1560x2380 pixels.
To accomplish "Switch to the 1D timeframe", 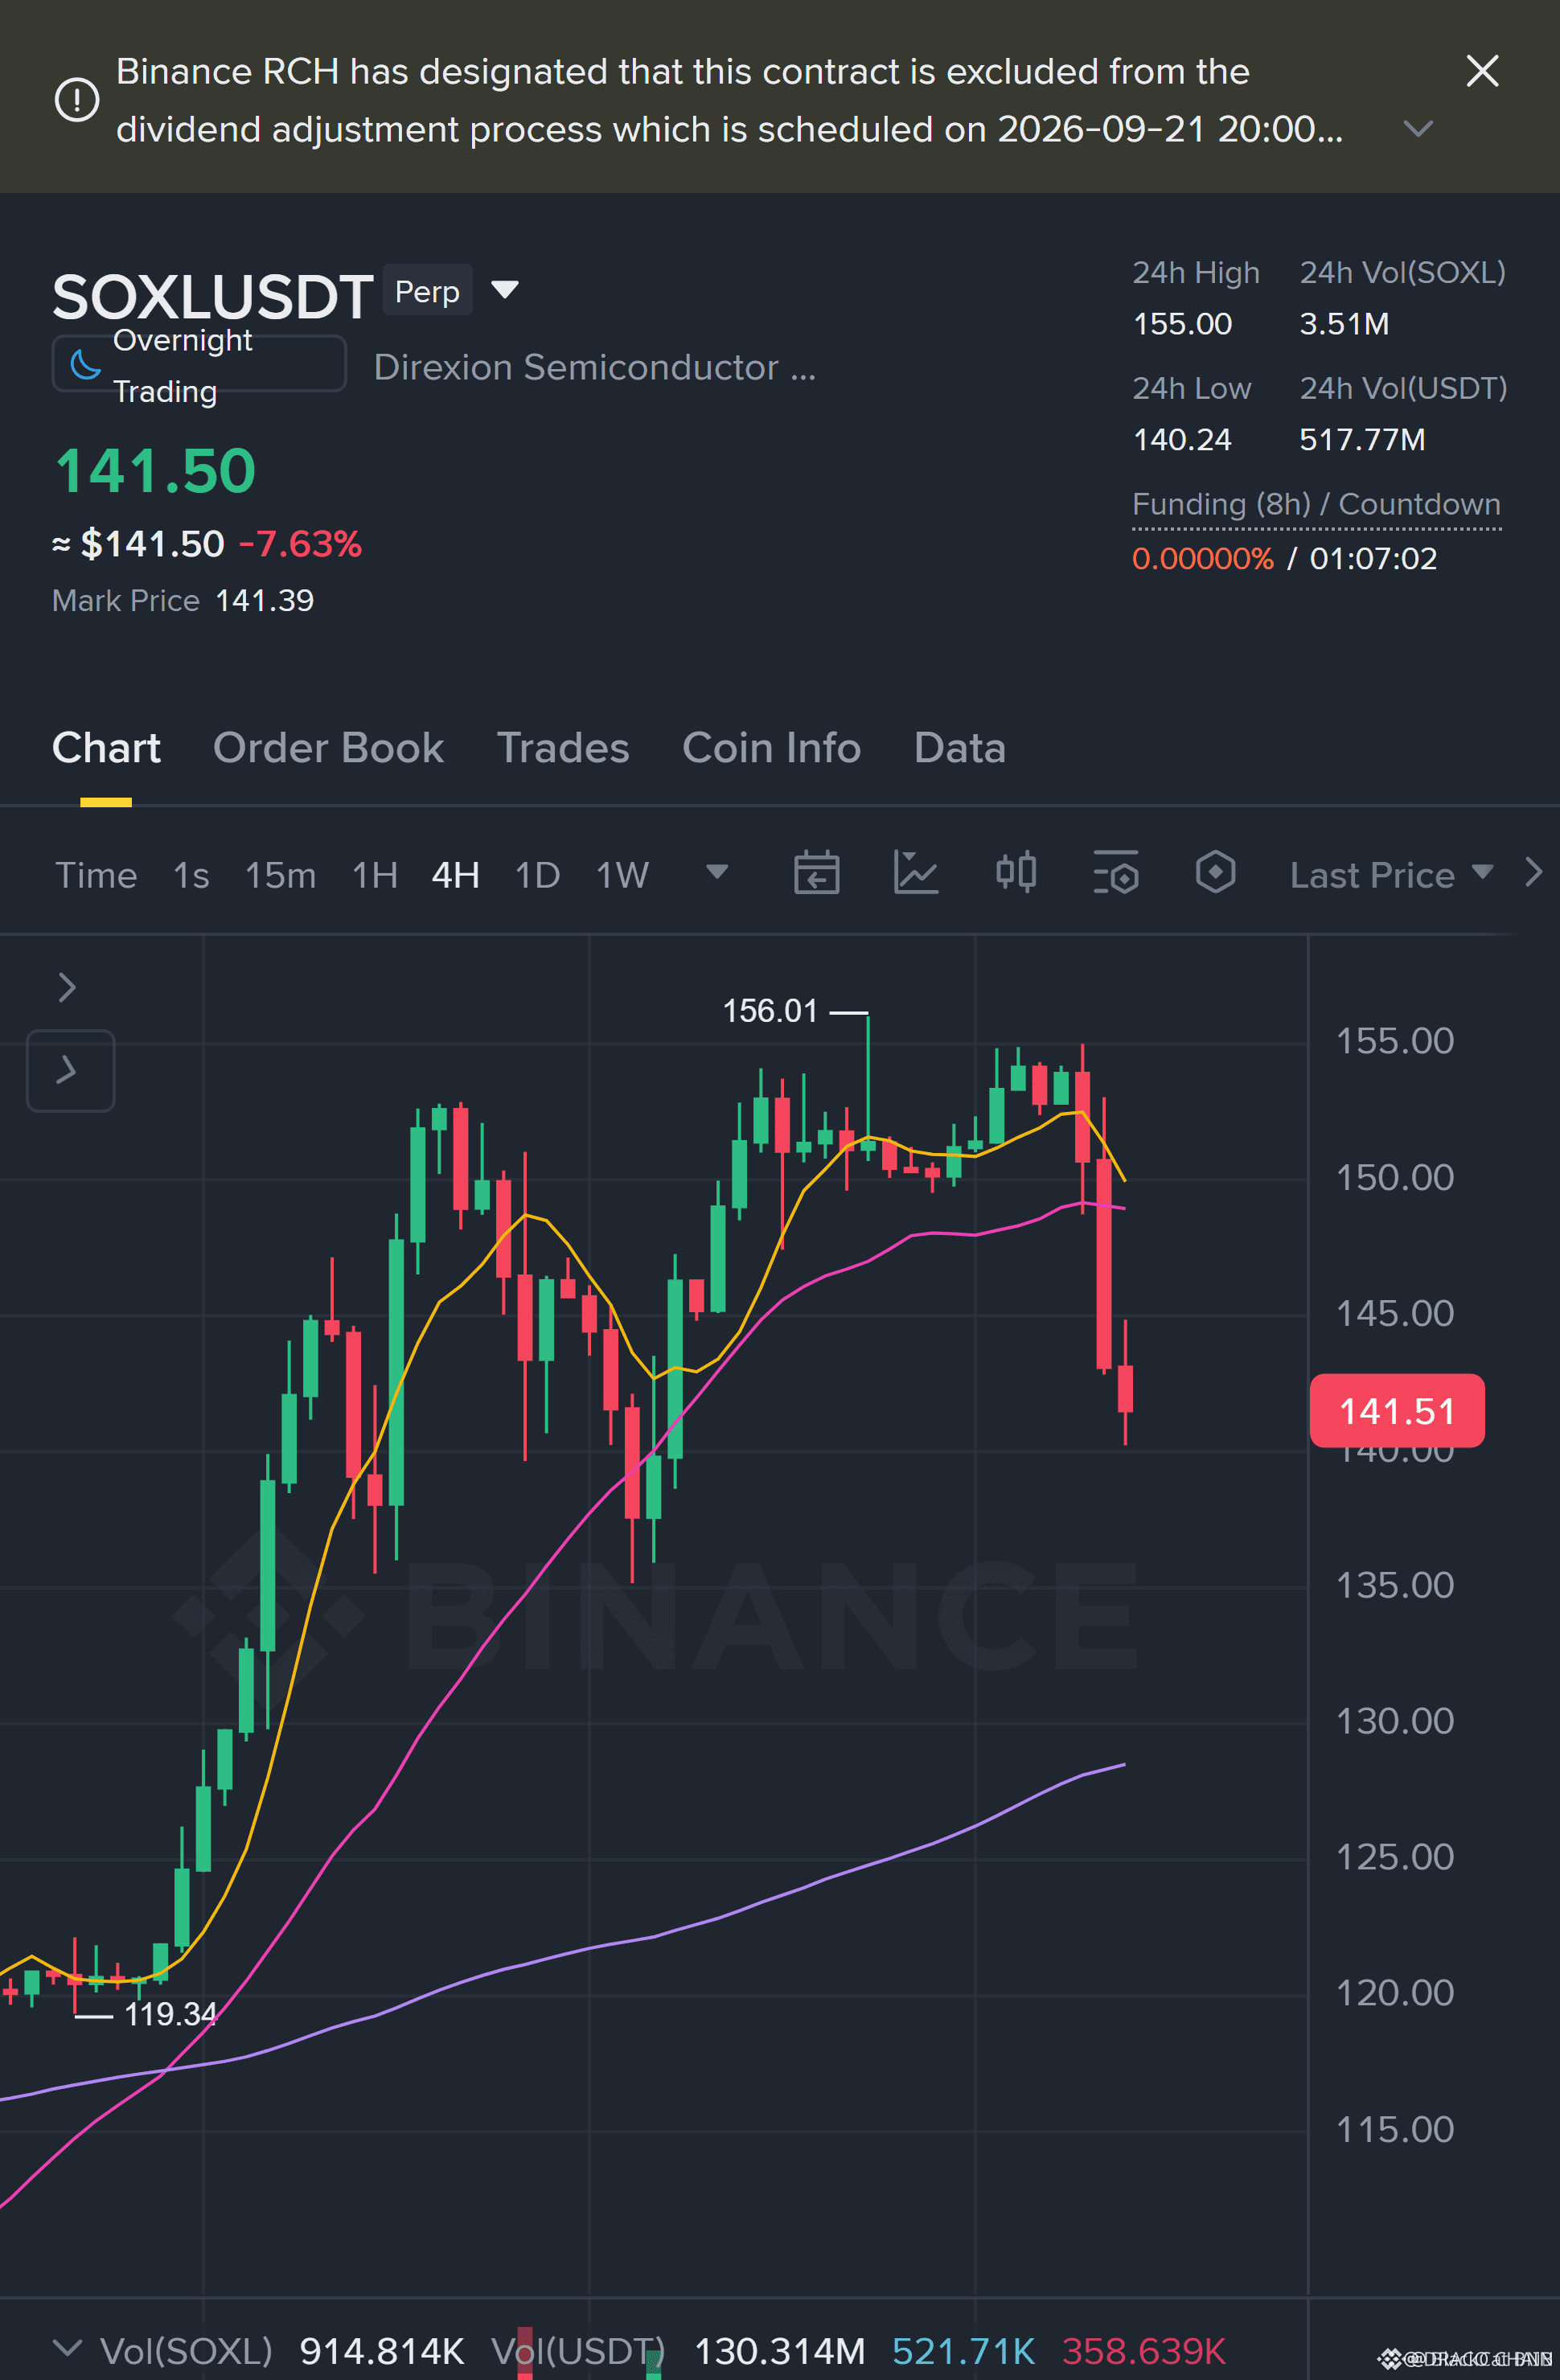I will click(x=537, y=875).
